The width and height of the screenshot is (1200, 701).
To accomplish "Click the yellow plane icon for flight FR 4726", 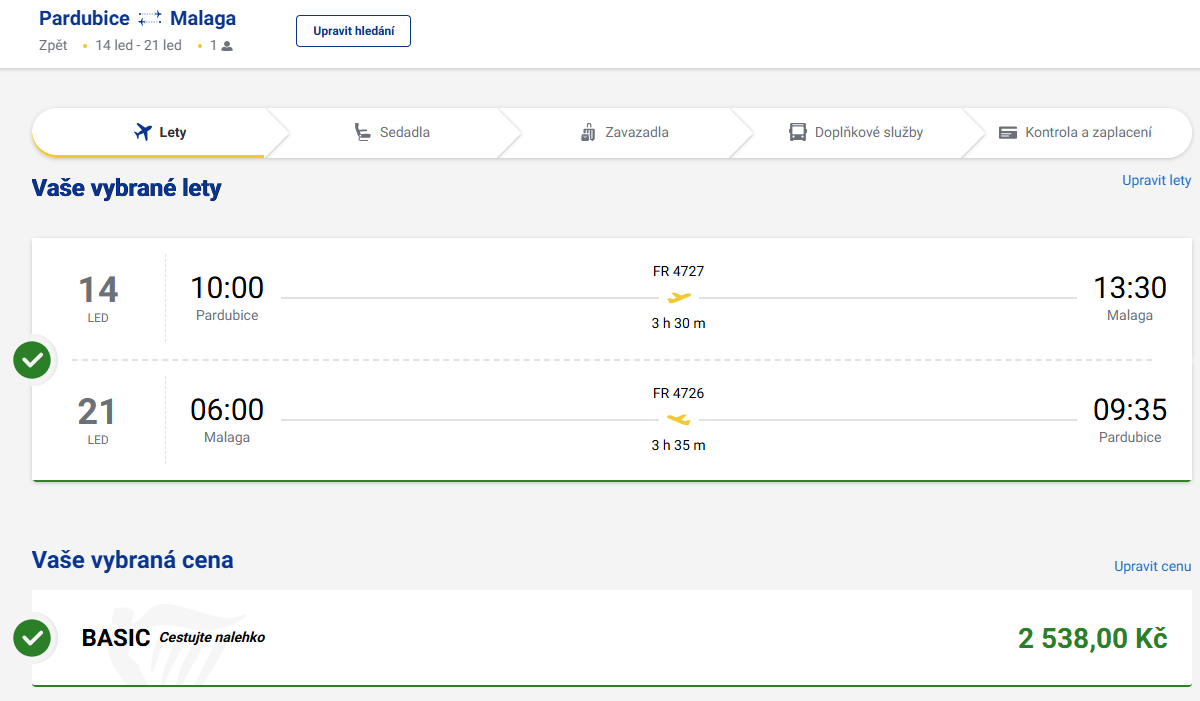I will click(x=679, y=419).
